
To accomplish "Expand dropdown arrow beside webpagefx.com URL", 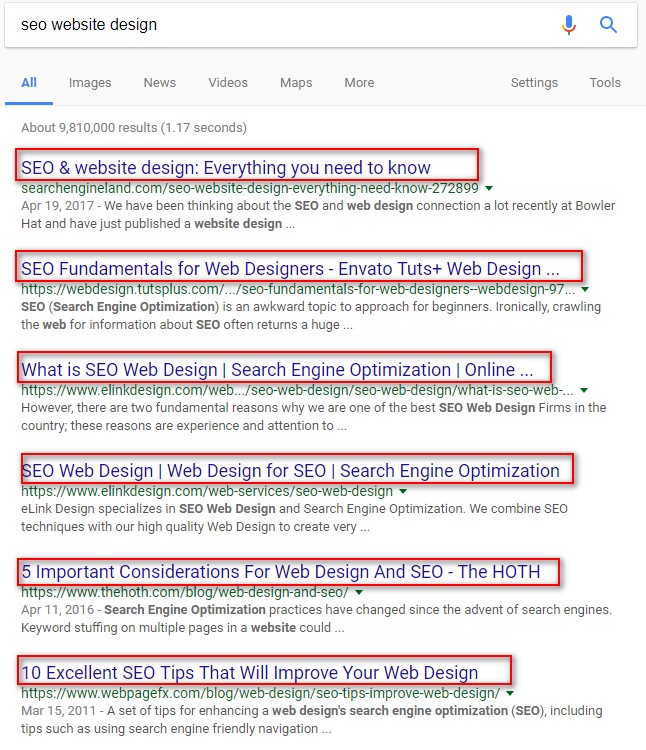I will [x=510, y=693].
